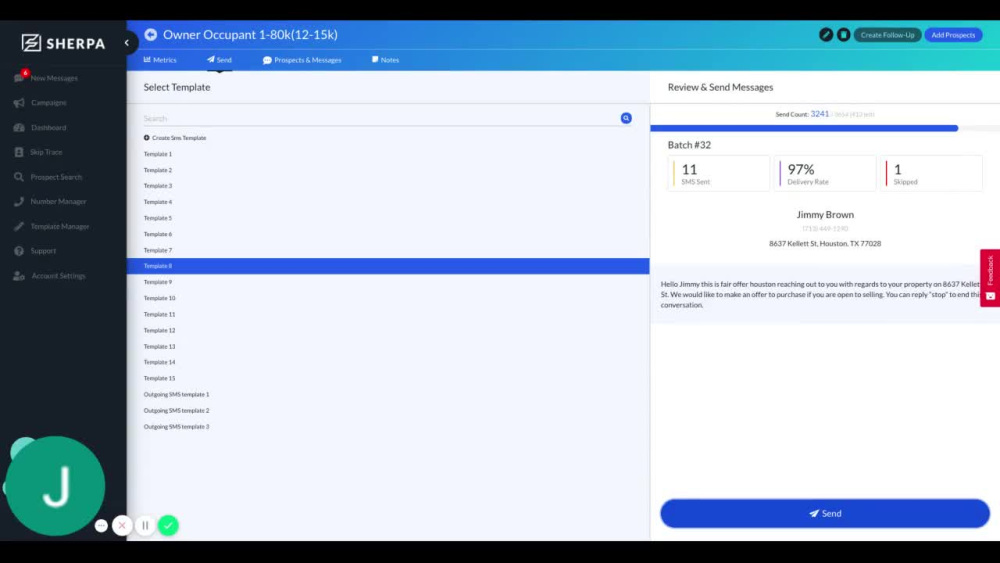Click the Support question icon
Viewport: 1000px width, 563px height.
point(19,251)
